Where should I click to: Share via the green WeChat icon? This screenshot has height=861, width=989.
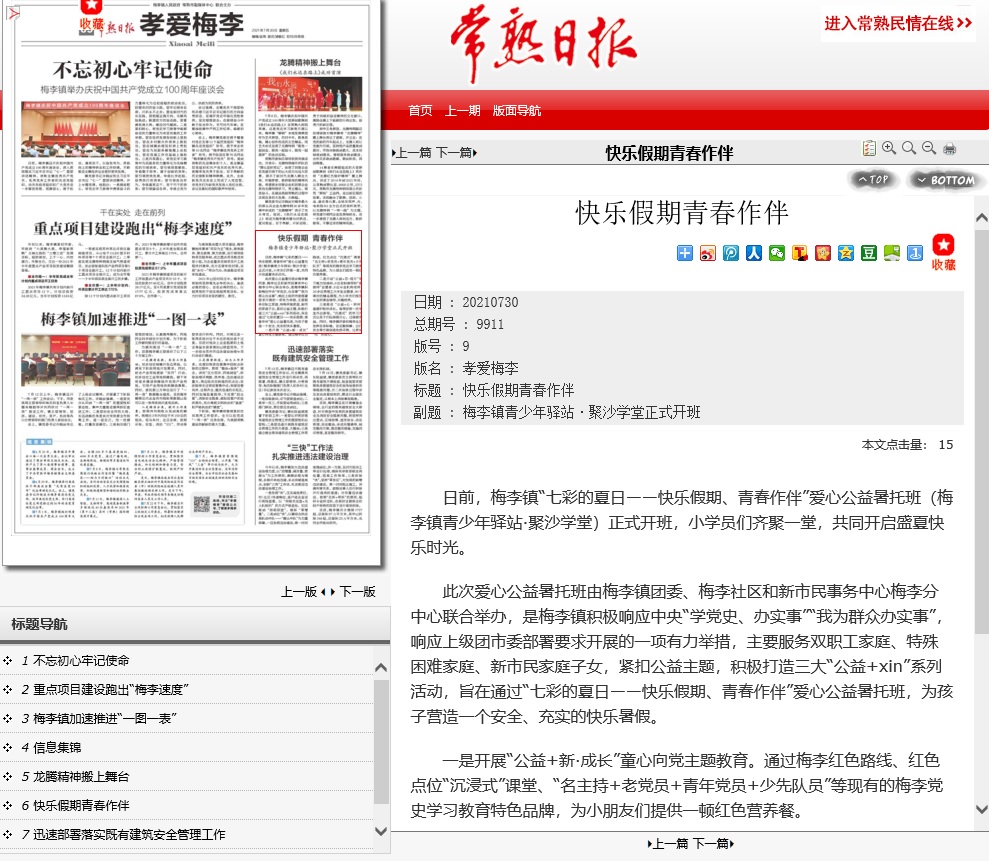pyautogui.click(x=776, y=253)
